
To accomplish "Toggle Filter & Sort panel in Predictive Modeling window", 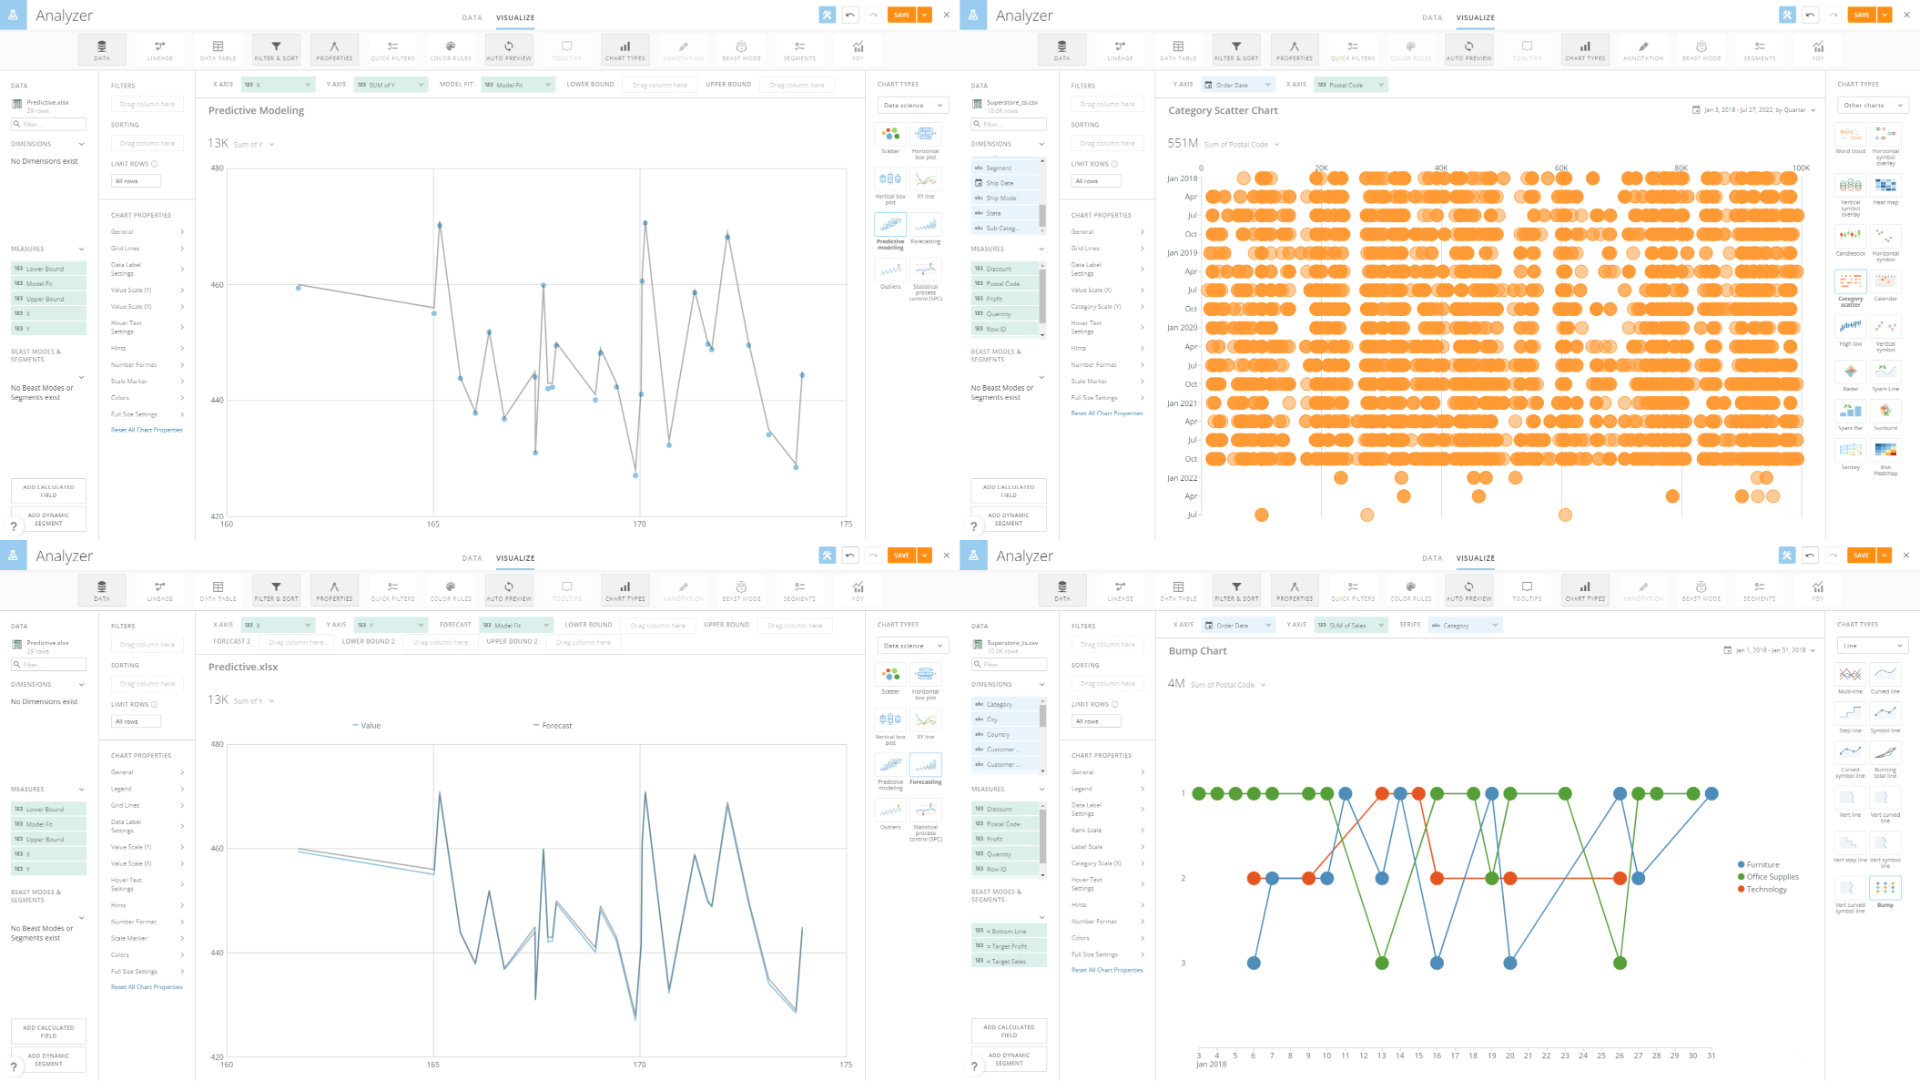I will 276,50.
